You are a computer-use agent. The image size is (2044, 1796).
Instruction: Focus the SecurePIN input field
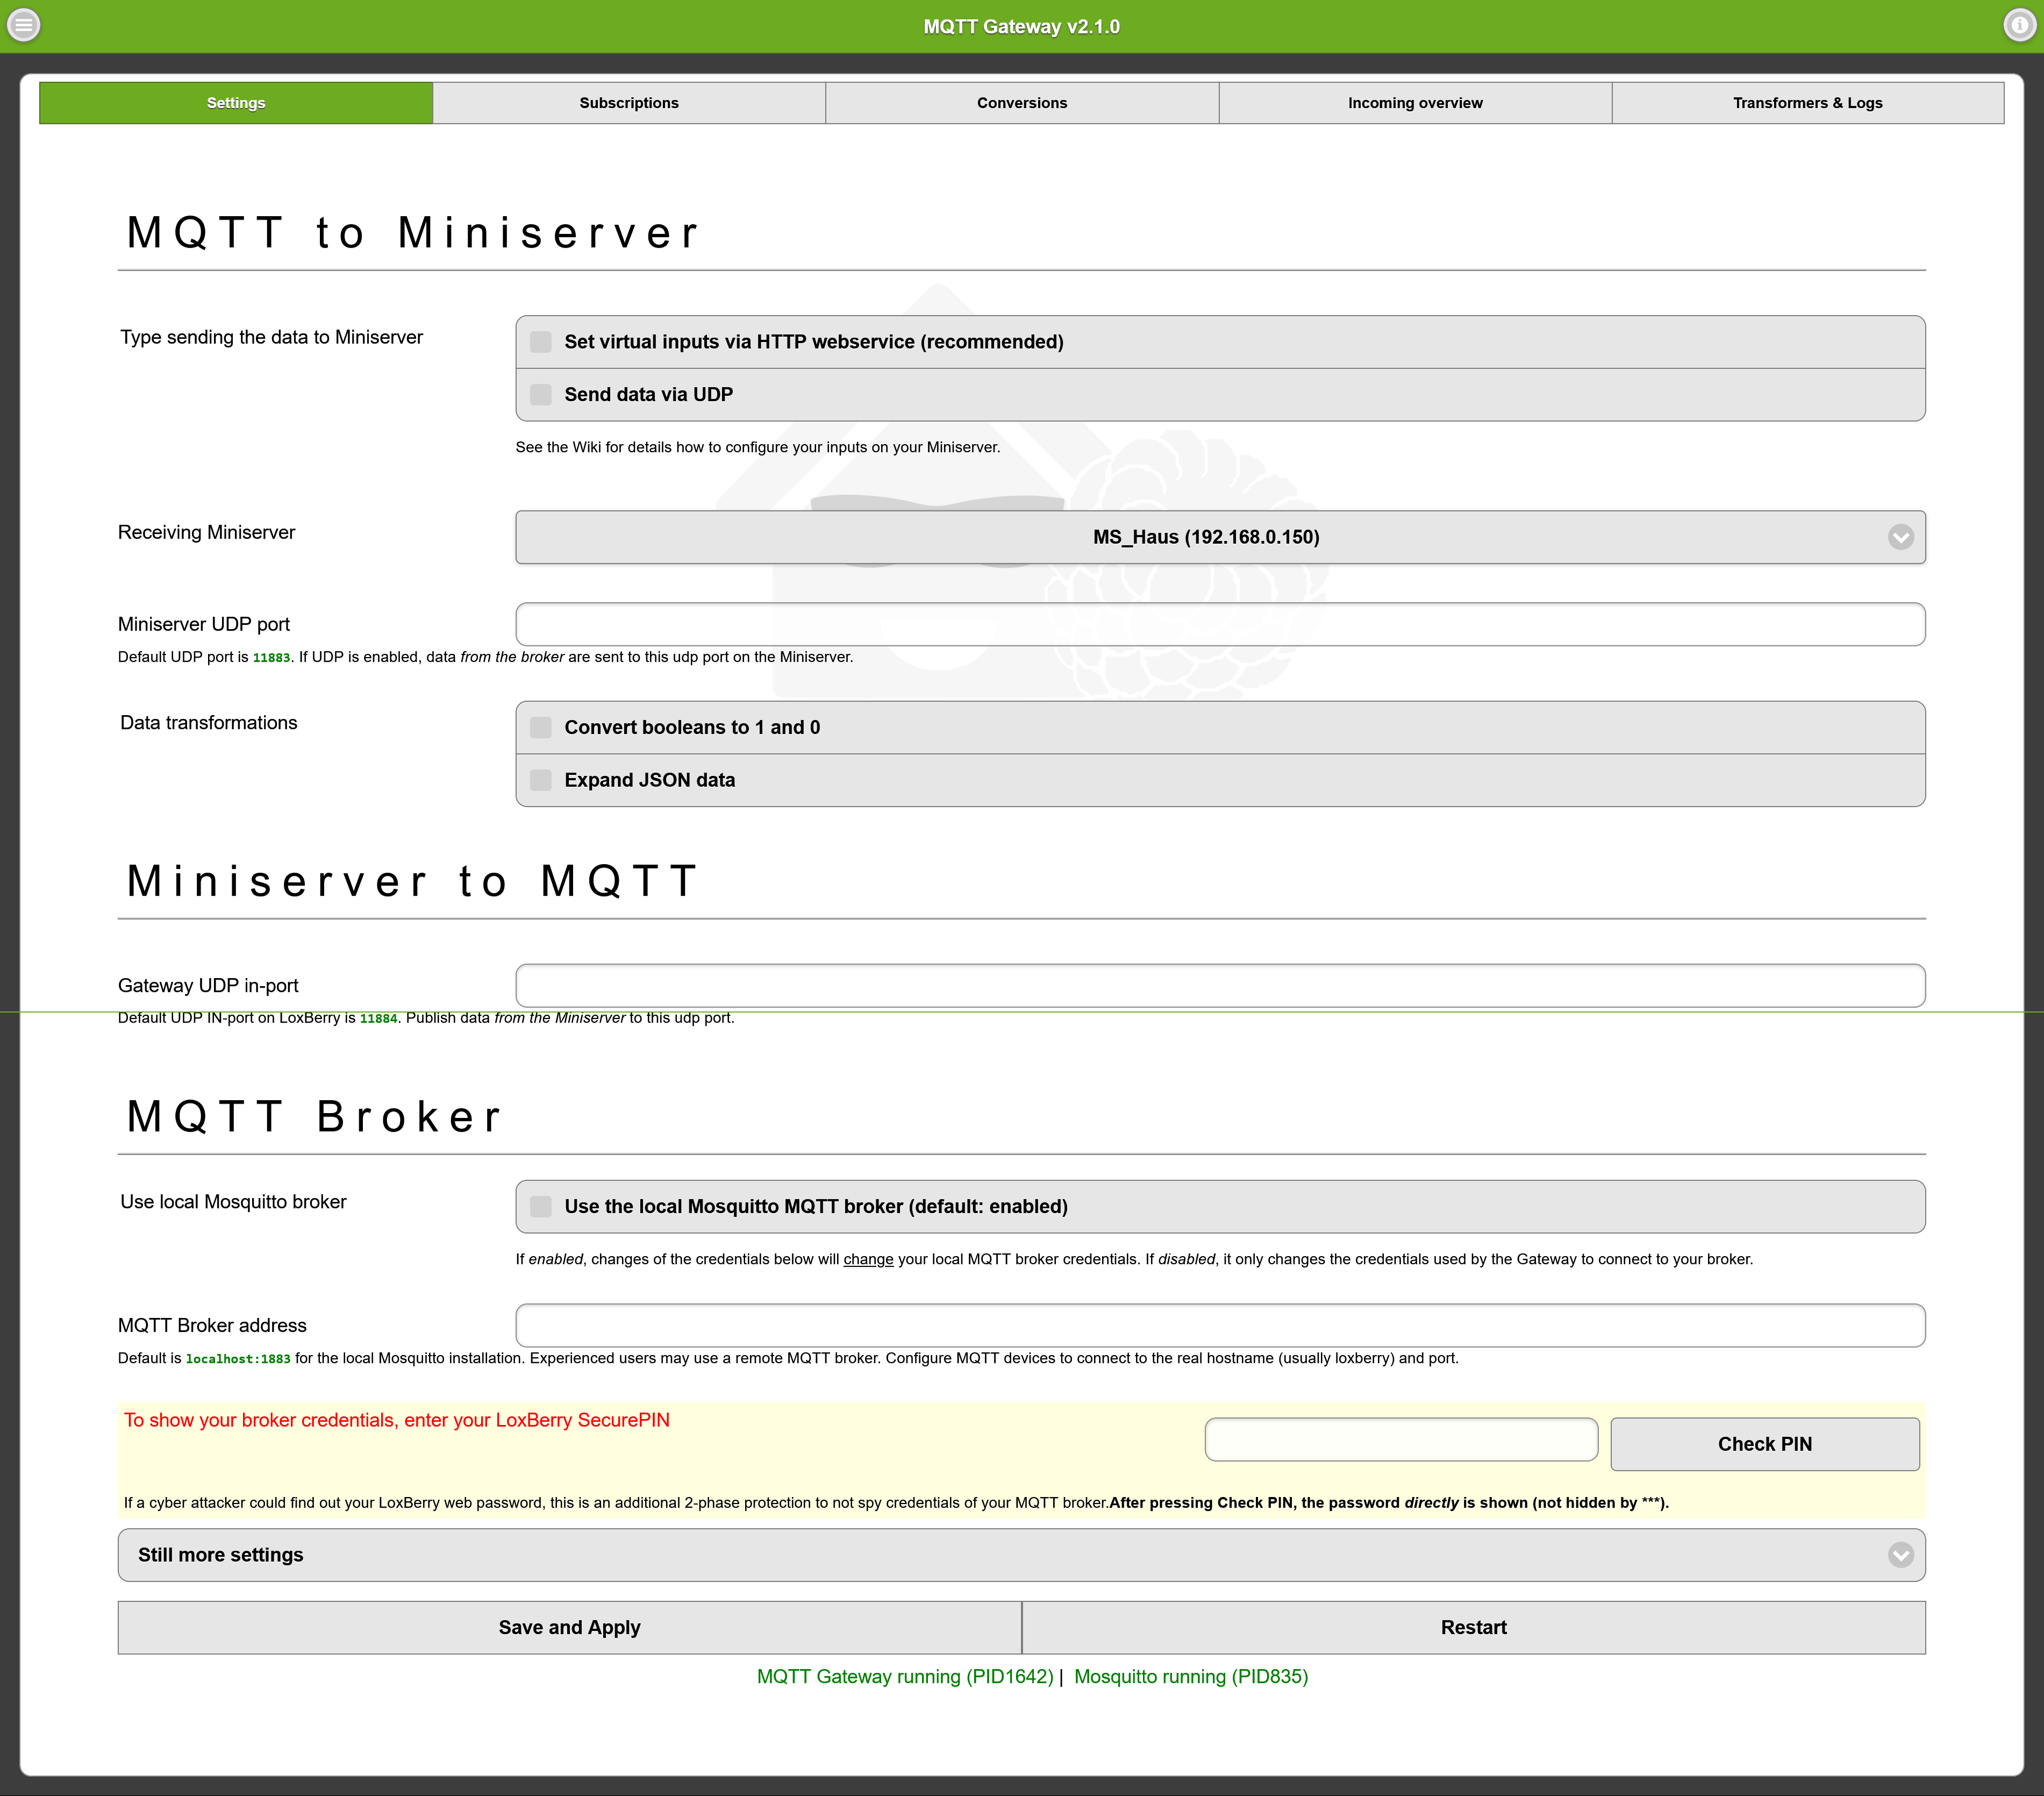1400,1440
